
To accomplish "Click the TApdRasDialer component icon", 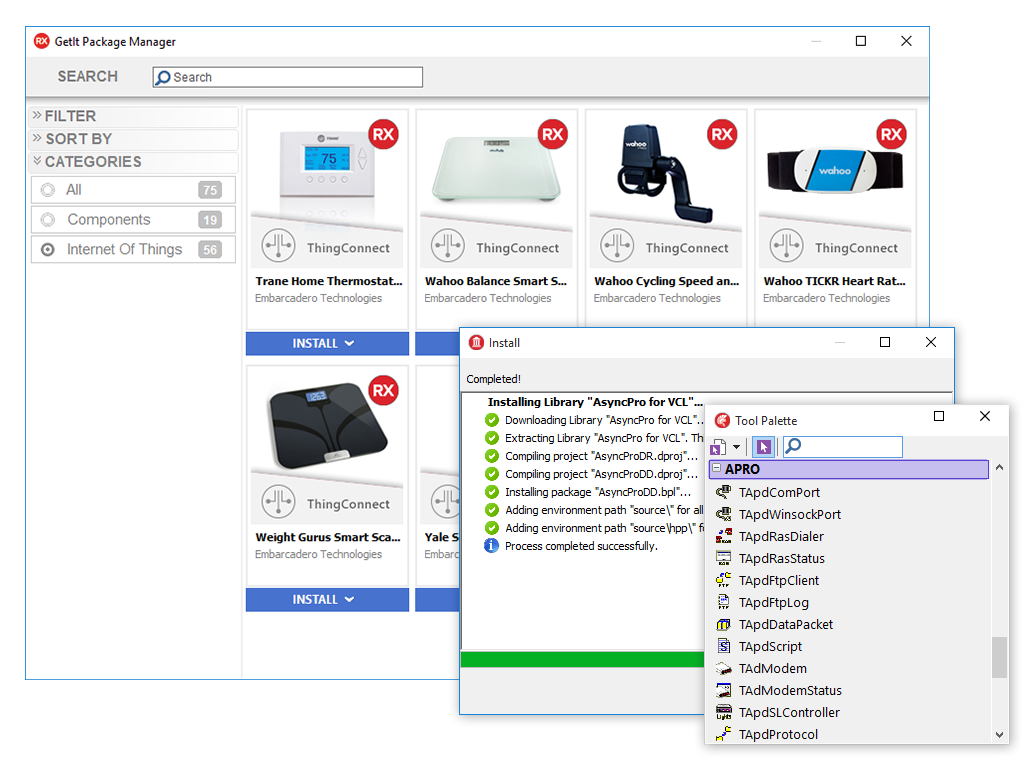I will pyautogui.click(x=723, y=536).
